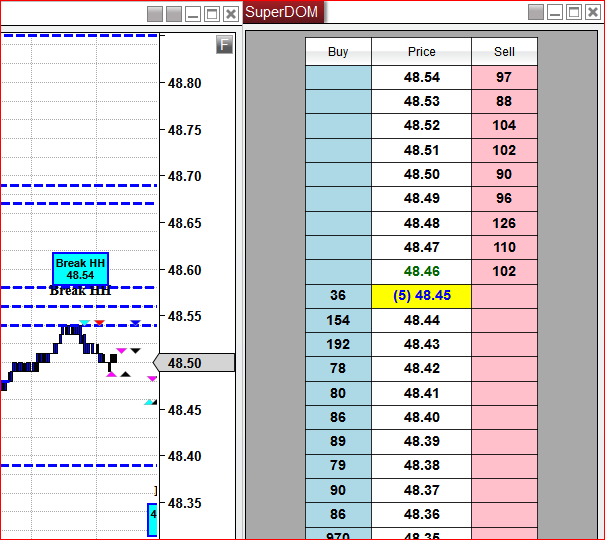Click sell cell 90 at 48.50

504,174
